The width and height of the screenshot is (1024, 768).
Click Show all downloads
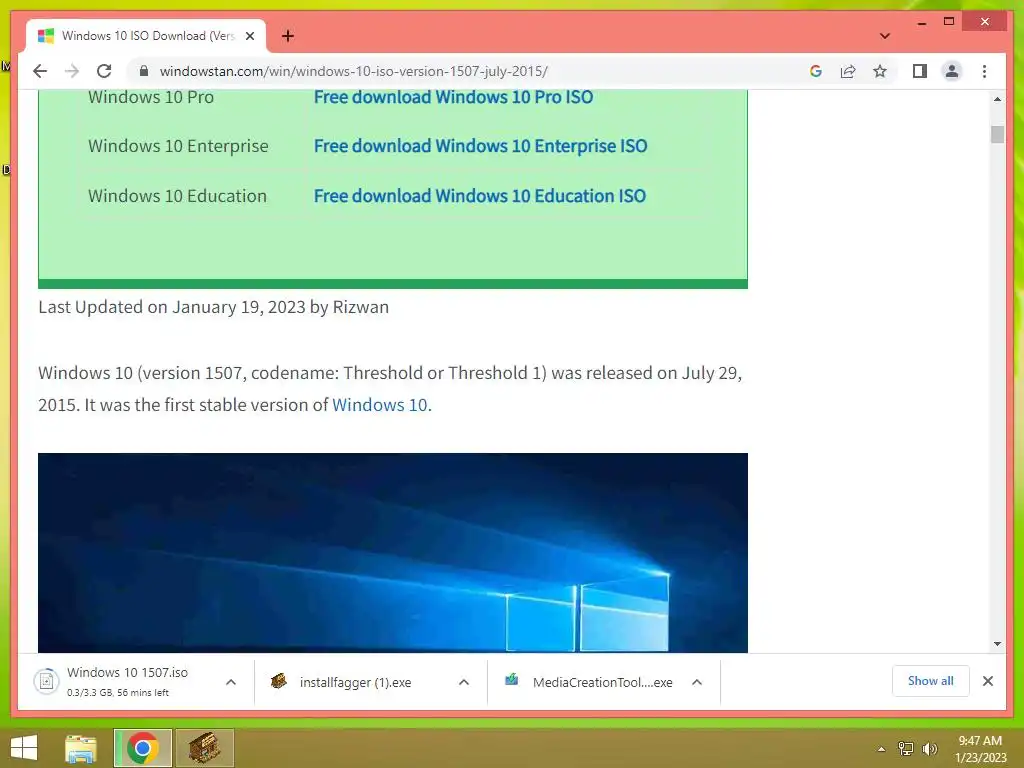[931, 681]
